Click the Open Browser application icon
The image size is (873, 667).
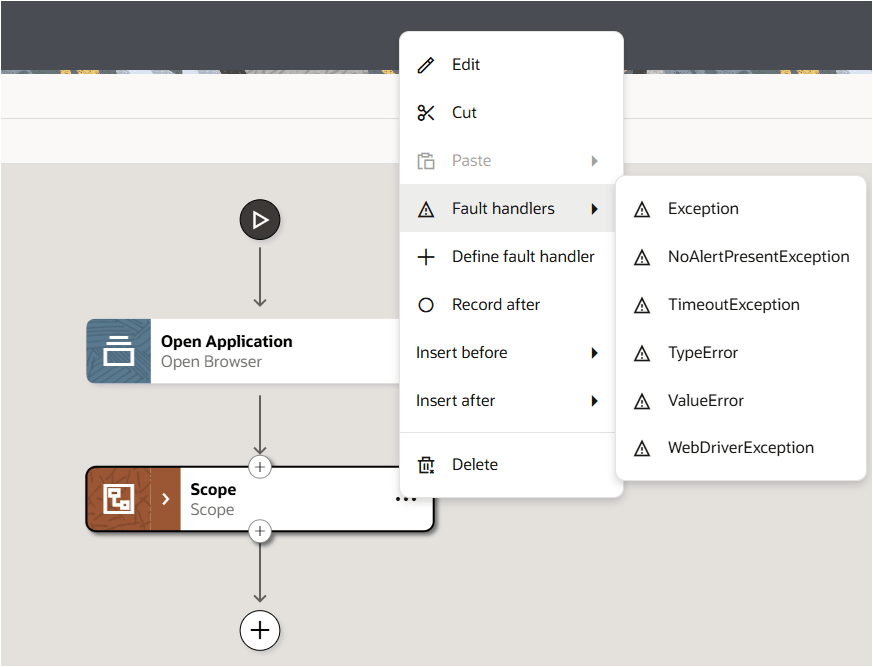[118, 351]
